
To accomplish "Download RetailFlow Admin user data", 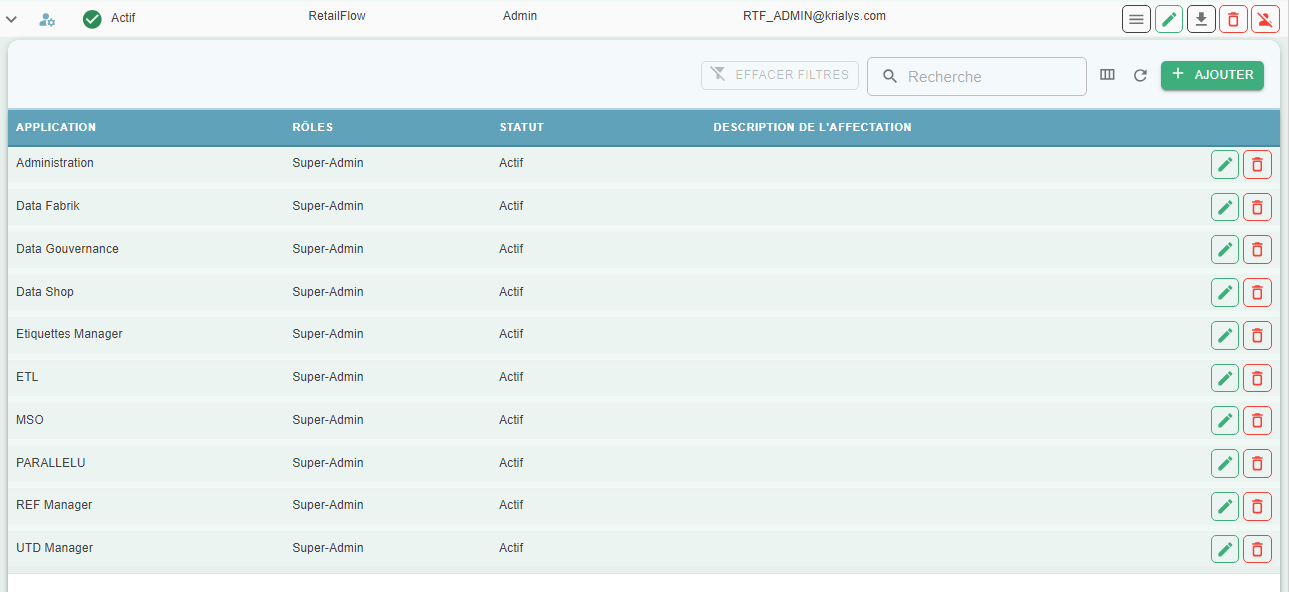I will click(x=1201, y=19).
